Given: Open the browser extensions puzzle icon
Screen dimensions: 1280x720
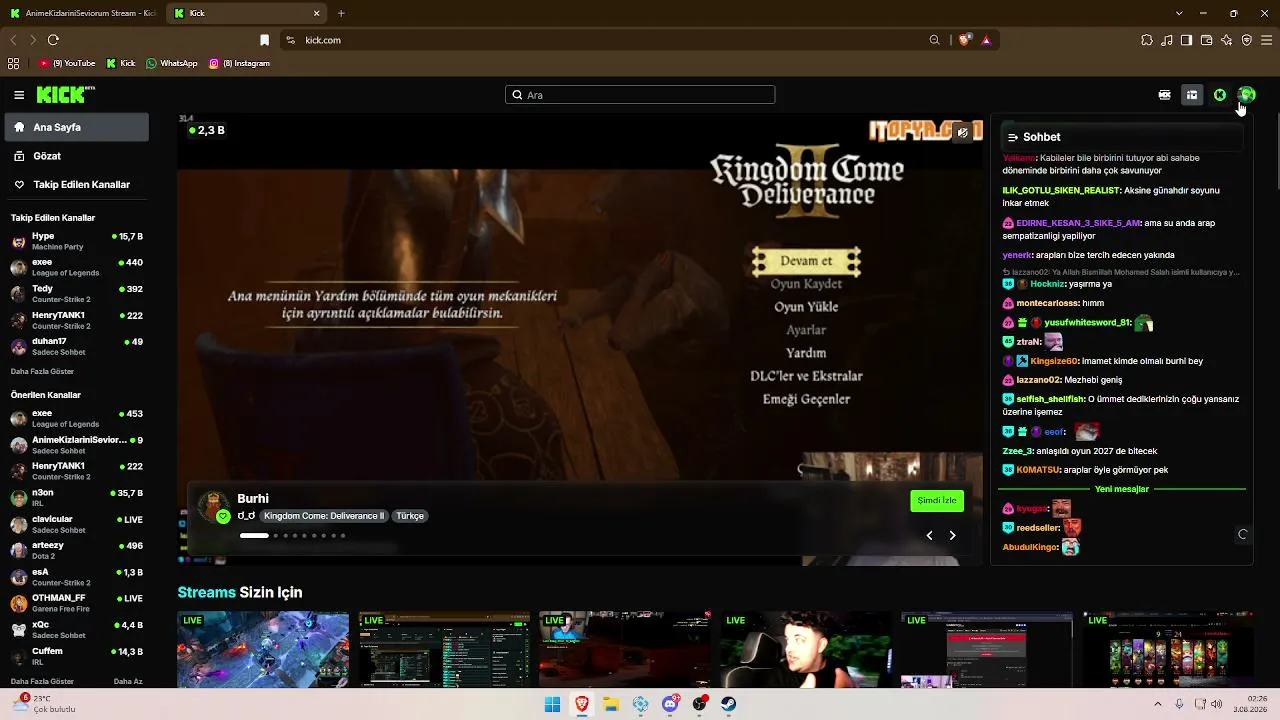Looking at the screenshot, I should click(x=1147, y=40).
